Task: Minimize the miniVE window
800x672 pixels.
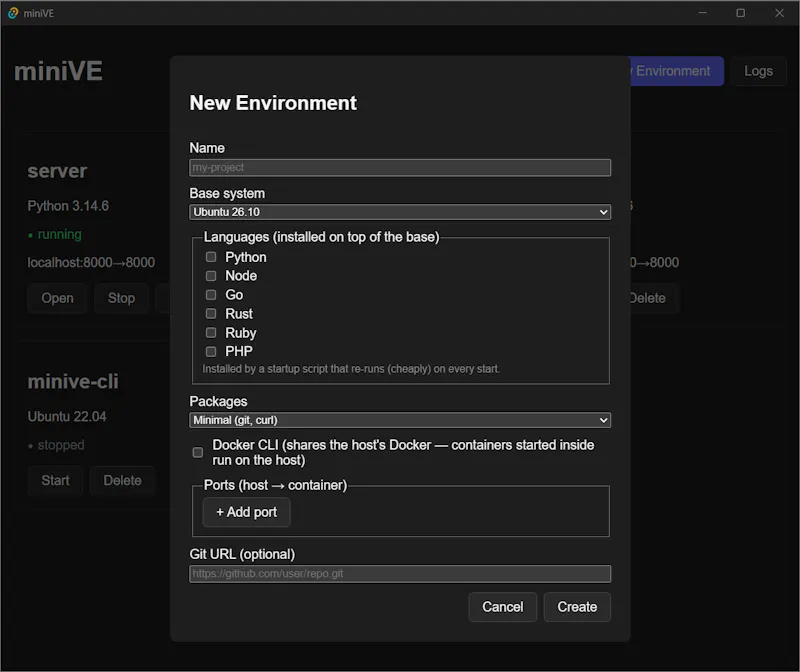Action: 703,13
